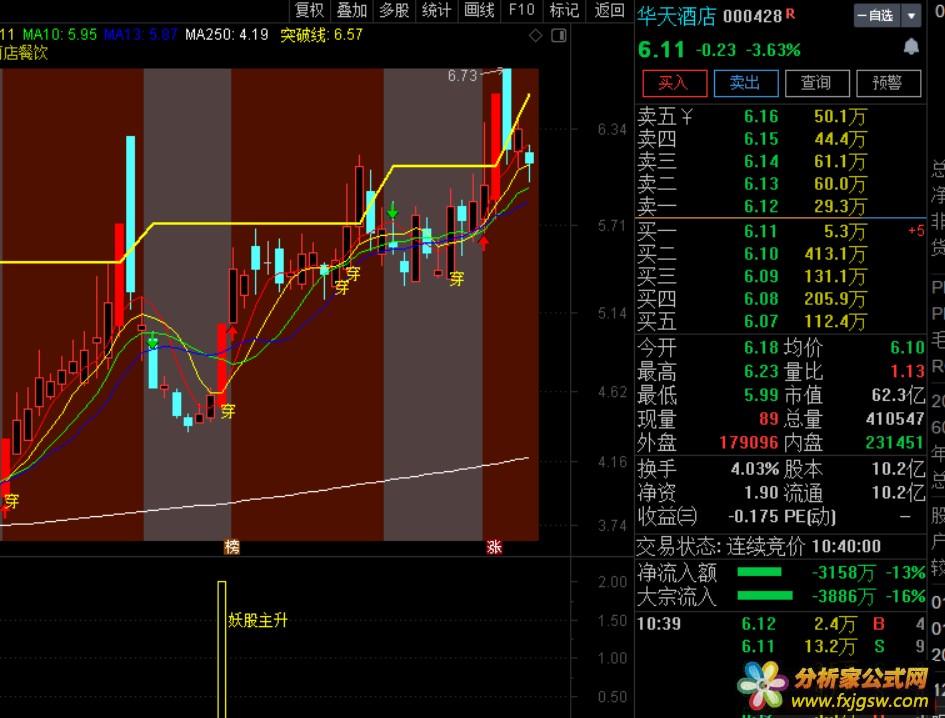Screen dimensions: 945x718
Task: Click the 华天酒店 stock name
Action: [676, 16]
